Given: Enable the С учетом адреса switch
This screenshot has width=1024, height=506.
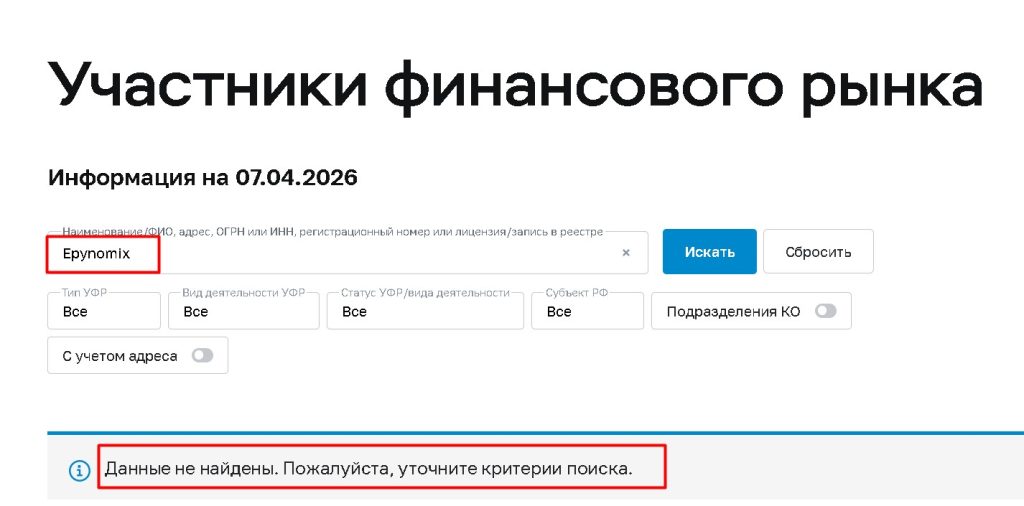Looking at the screenshot, I should (202, 355).
